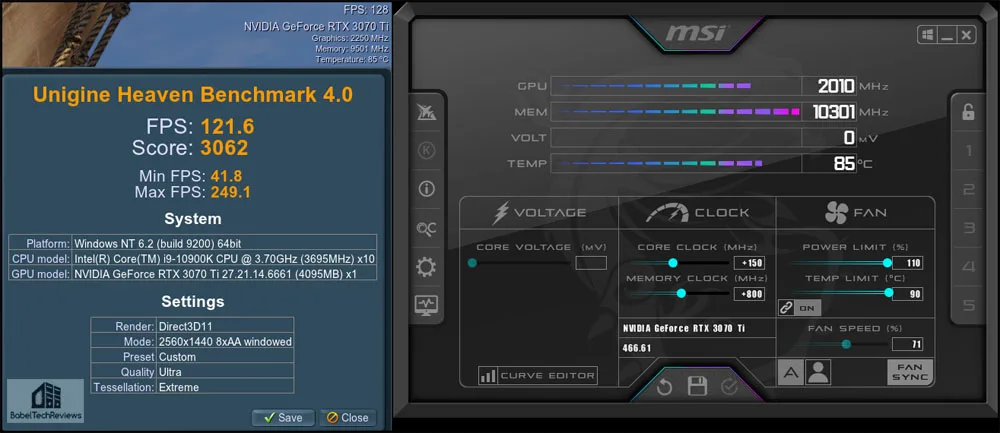Click the Temp Limit 90 field
Screen dimensions: 1000x433
pyautogui.click(x=907, y=294)
